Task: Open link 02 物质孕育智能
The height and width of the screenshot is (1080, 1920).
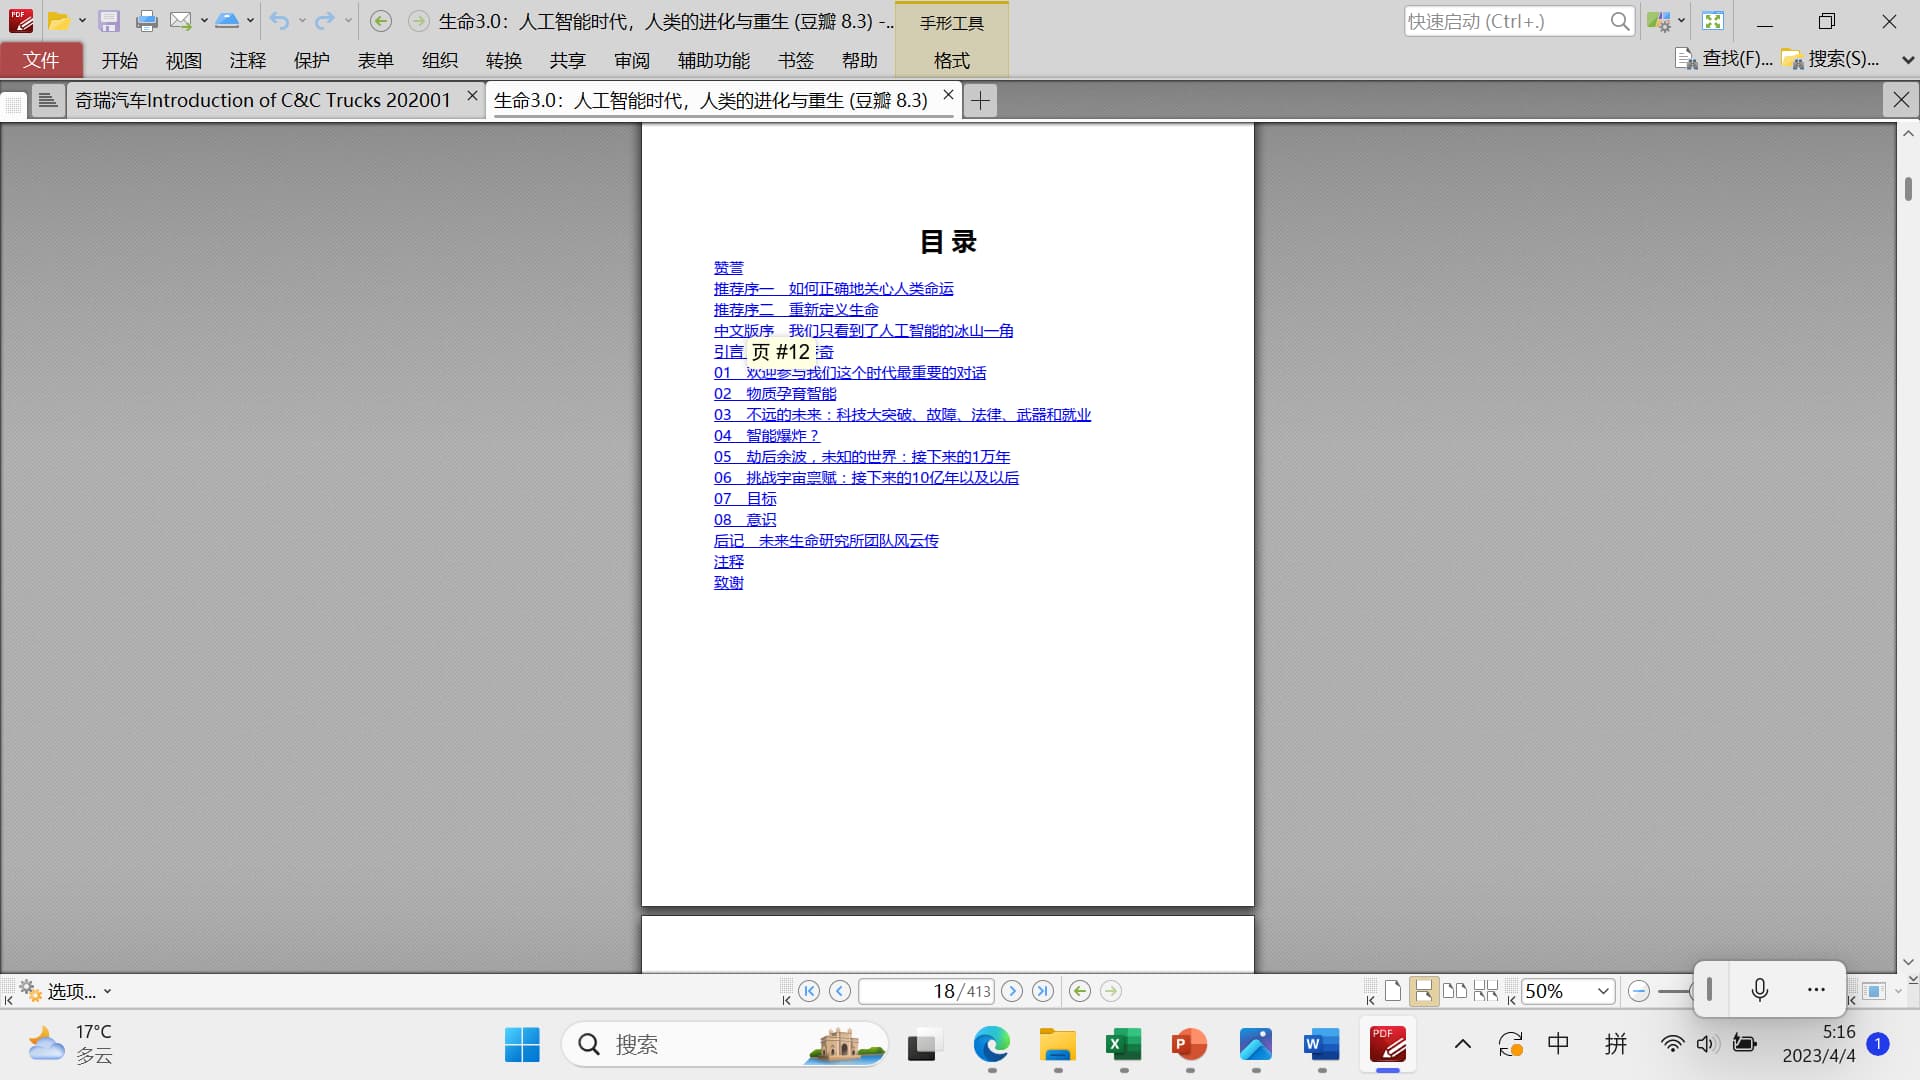Action: (775, 394)
